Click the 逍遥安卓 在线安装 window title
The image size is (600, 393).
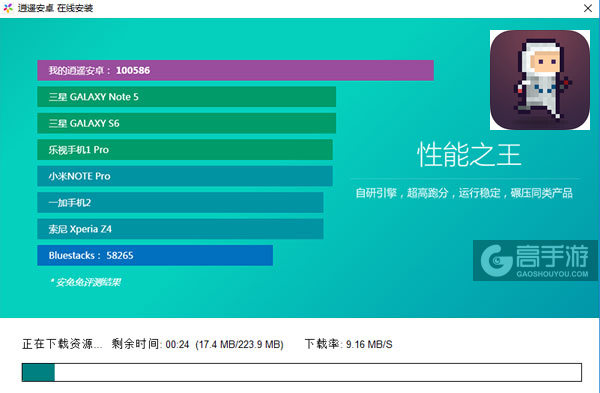55,8
